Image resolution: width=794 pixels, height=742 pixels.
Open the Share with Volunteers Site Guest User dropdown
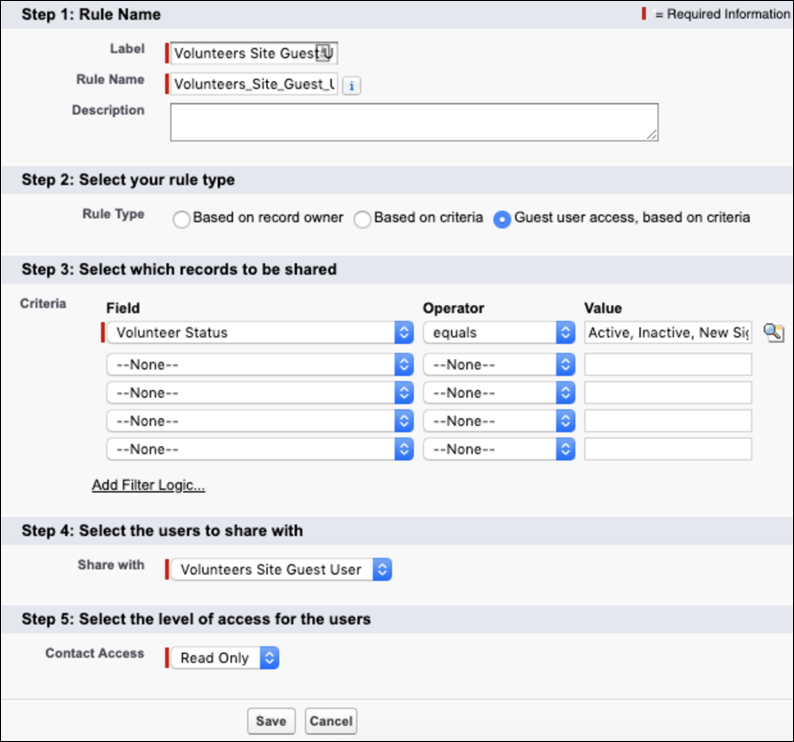pos(280,570)
